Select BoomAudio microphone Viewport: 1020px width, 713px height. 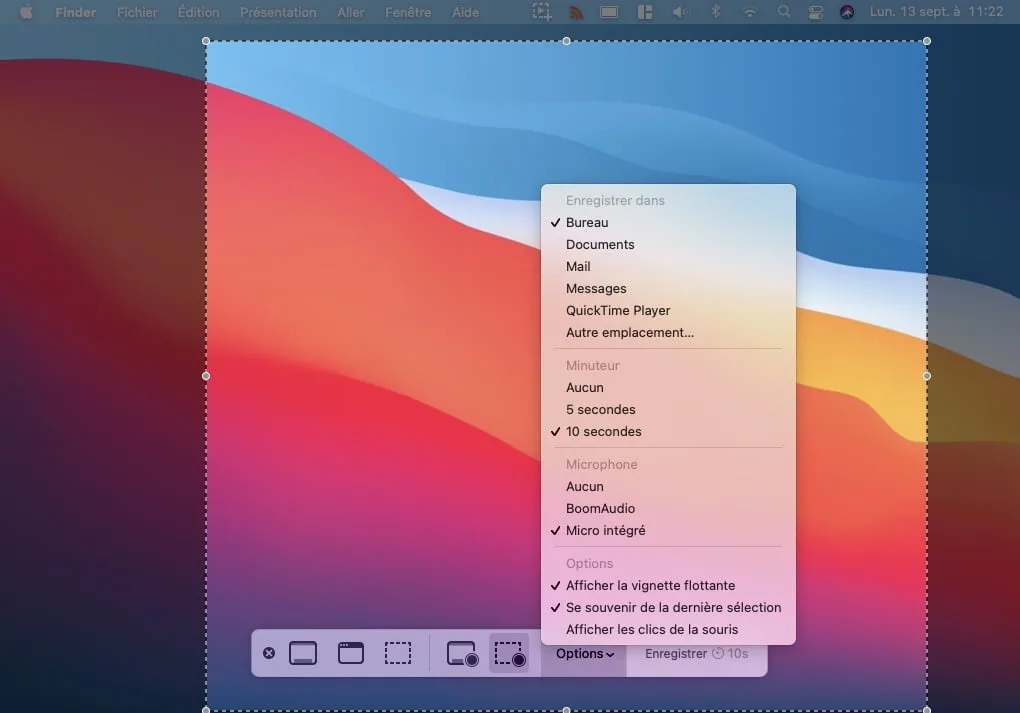point(668,509)
